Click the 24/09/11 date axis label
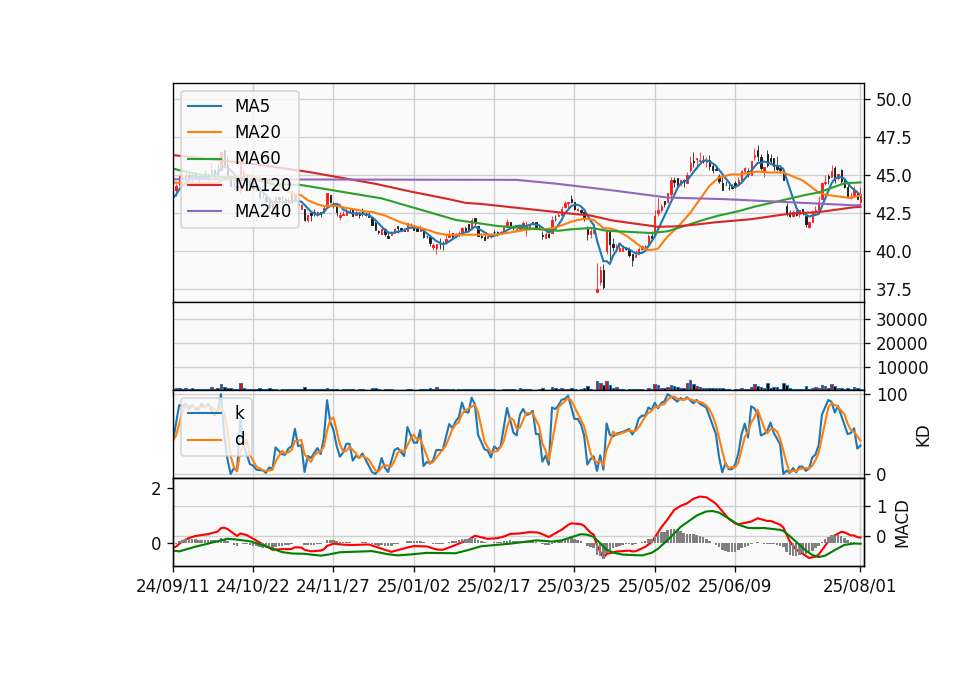Image resolution: width=960 pixels, height=690 pixels. tap(173, 586)
